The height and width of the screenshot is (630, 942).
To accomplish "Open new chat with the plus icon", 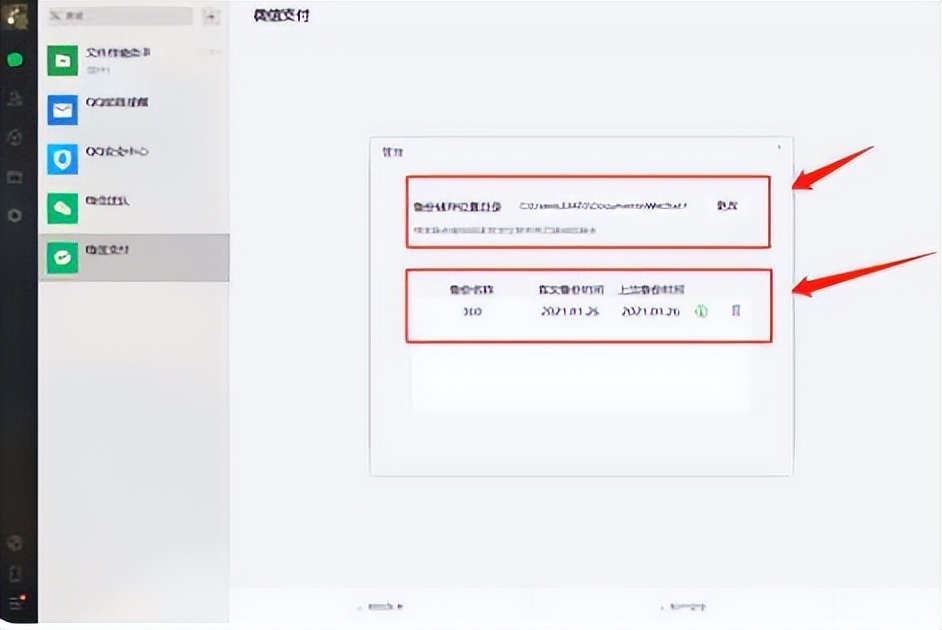I will point(209,17).
